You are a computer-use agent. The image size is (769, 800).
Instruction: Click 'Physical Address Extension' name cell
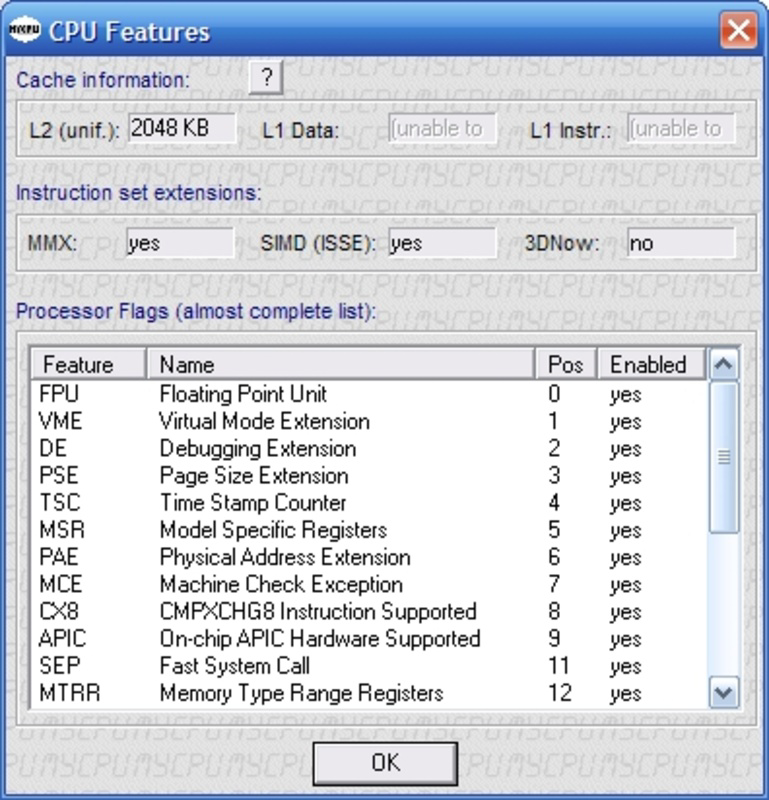[x=285, y=557]
